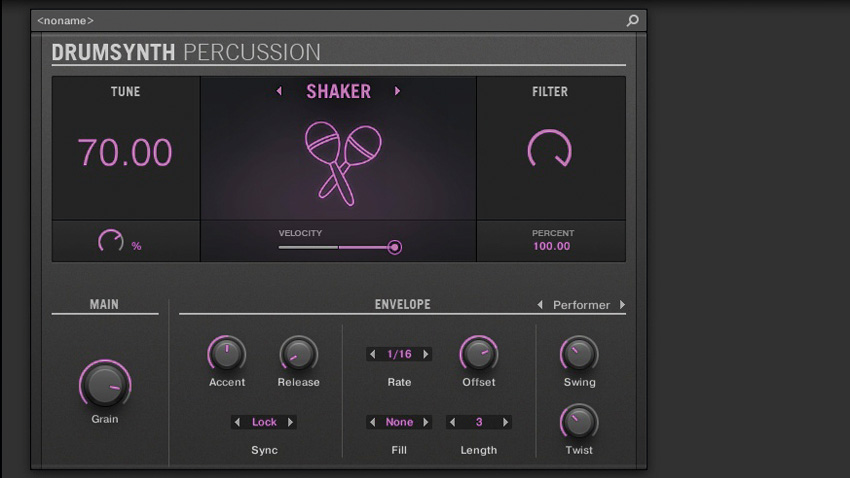Adjust the Filter knob
Screen dimensions: 850x478
click(x=550, y=148)
